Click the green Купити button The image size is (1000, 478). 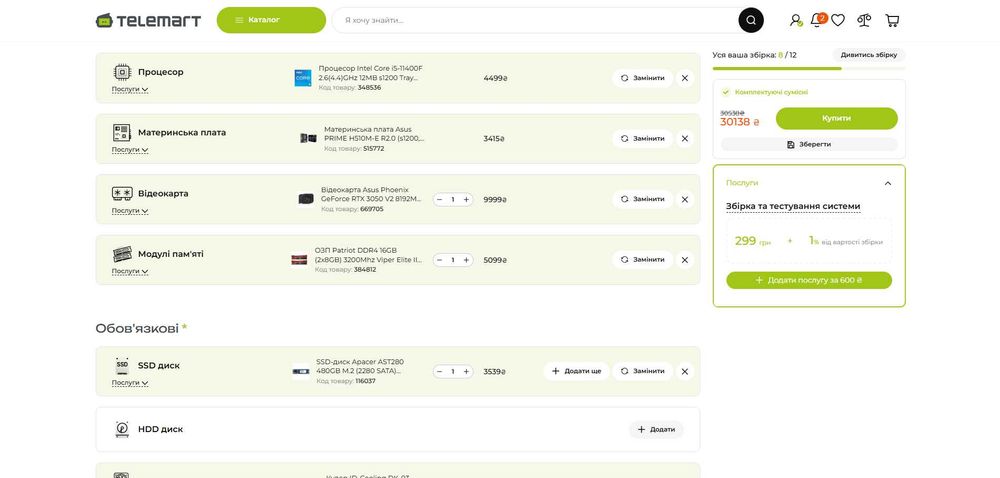pyautogui.click(x=837, y=119)
